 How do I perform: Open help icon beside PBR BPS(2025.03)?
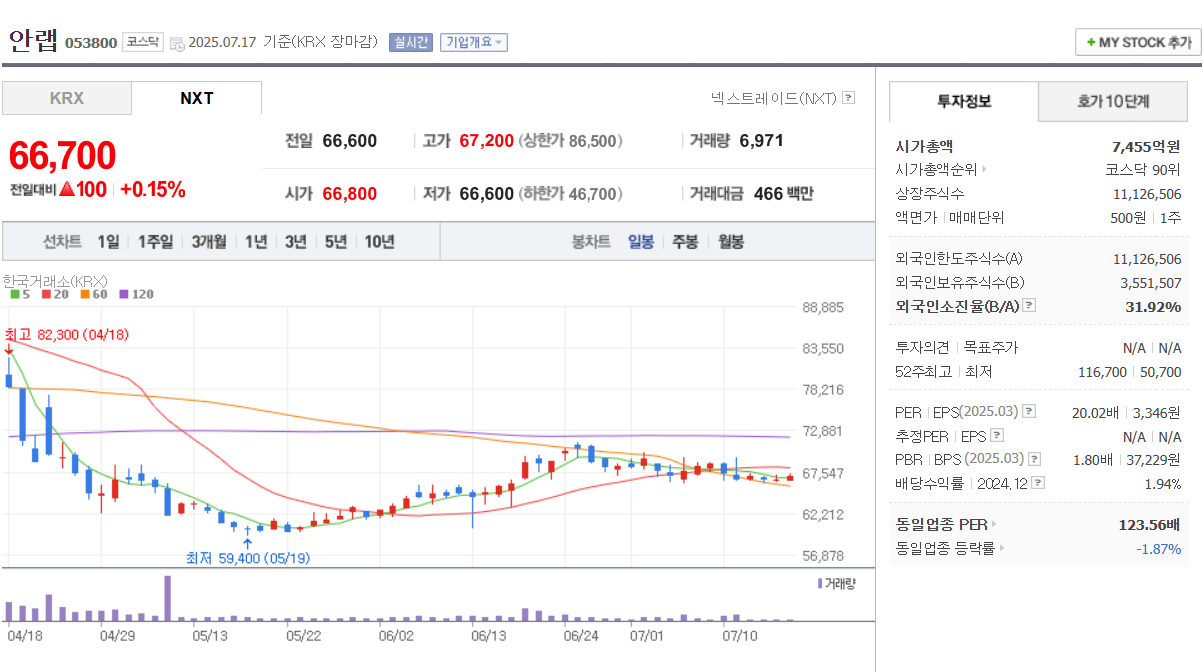(x=1033, y=459)
